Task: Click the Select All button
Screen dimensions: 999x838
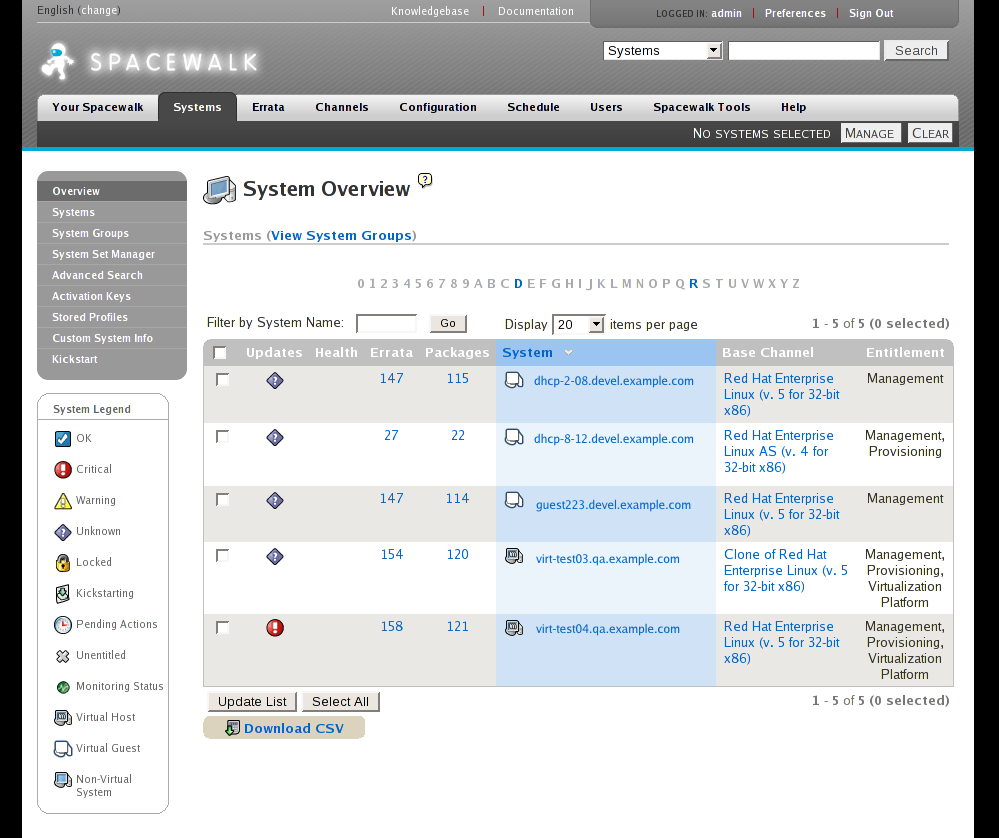Action: click(x=340, y=702)
